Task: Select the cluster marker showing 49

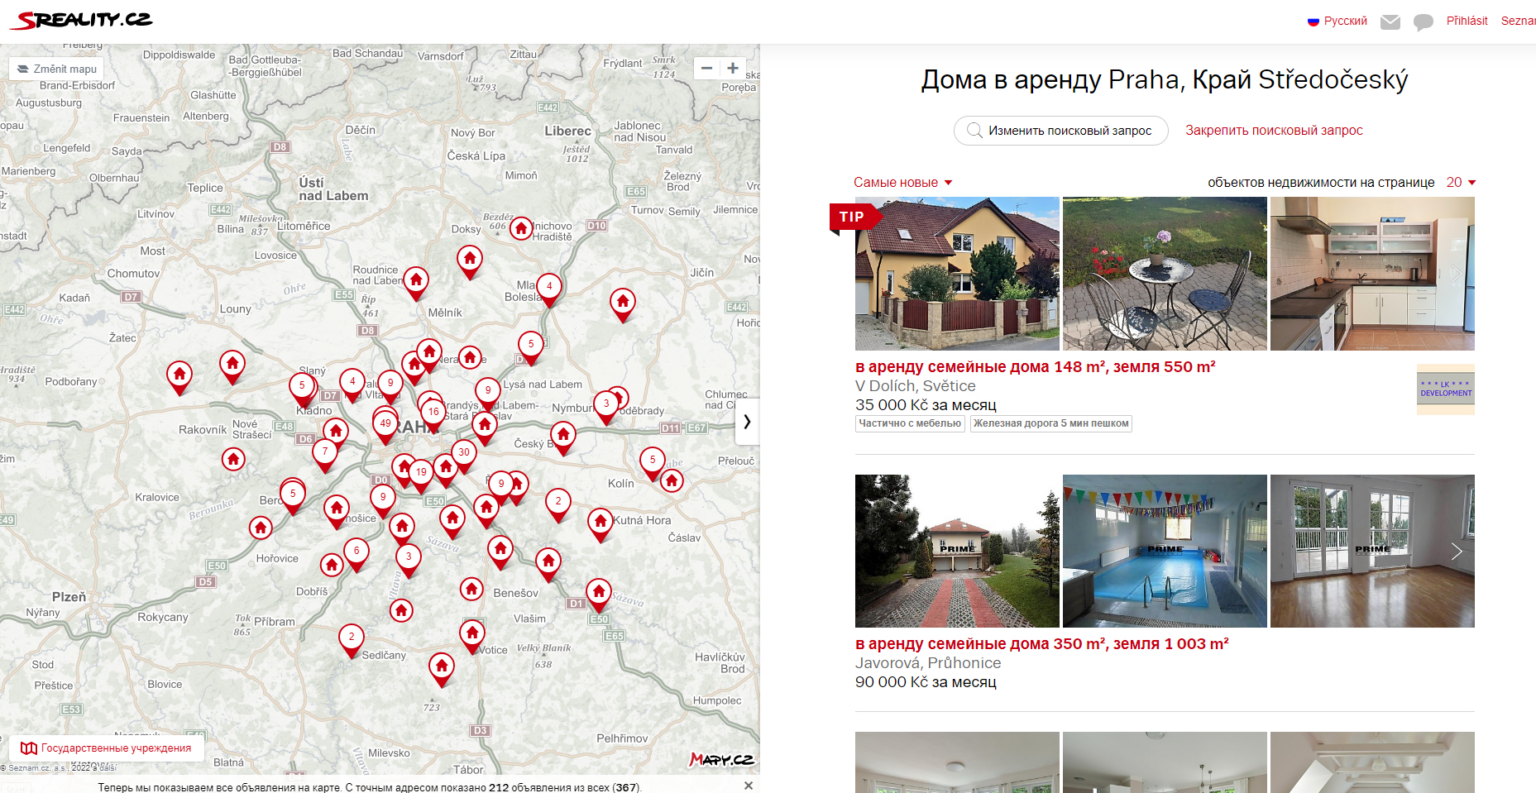Action: (x=385, y=424)
